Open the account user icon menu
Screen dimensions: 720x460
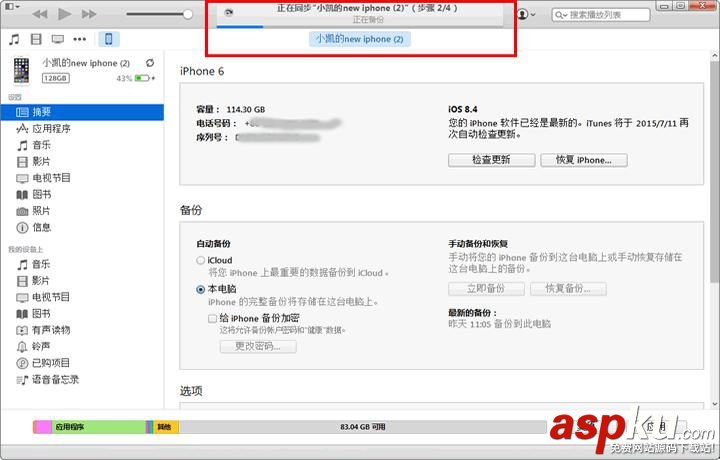tap(526, 14)
